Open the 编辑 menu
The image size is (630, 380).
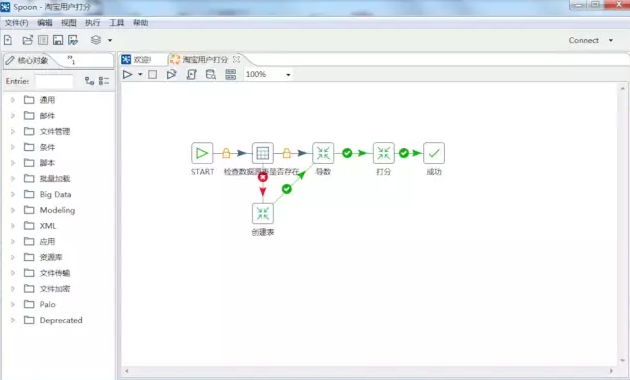pyautogui.click(x=45, y=23)
